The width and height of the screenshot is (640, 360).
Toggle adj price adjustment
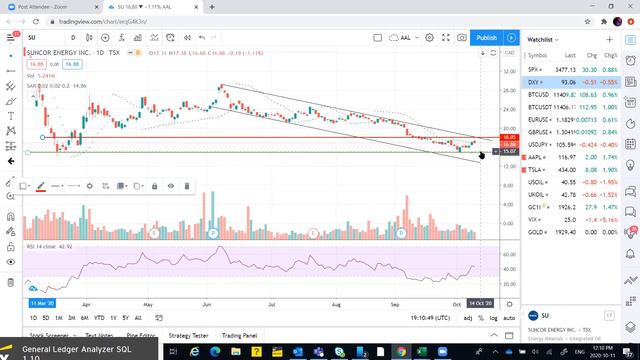(x=468, y=318)
